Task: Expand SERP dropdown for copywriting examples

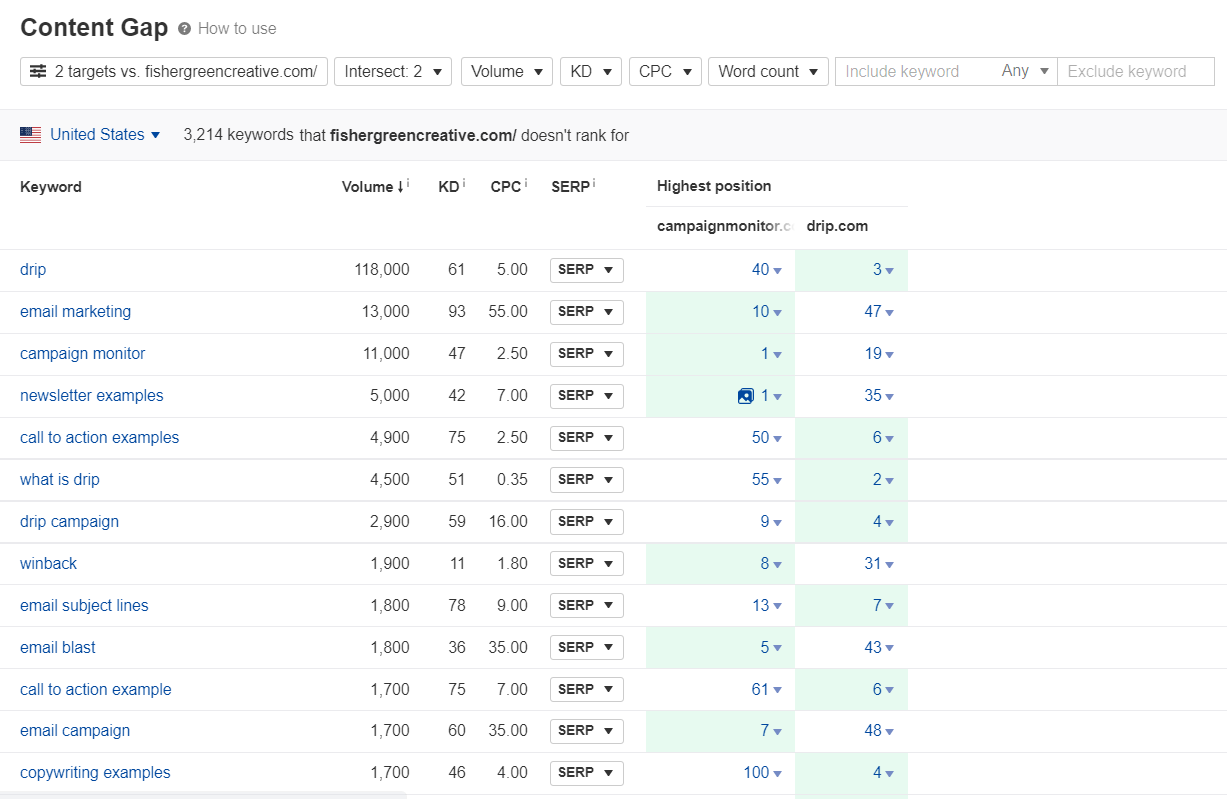Action: tap(587, 773)
